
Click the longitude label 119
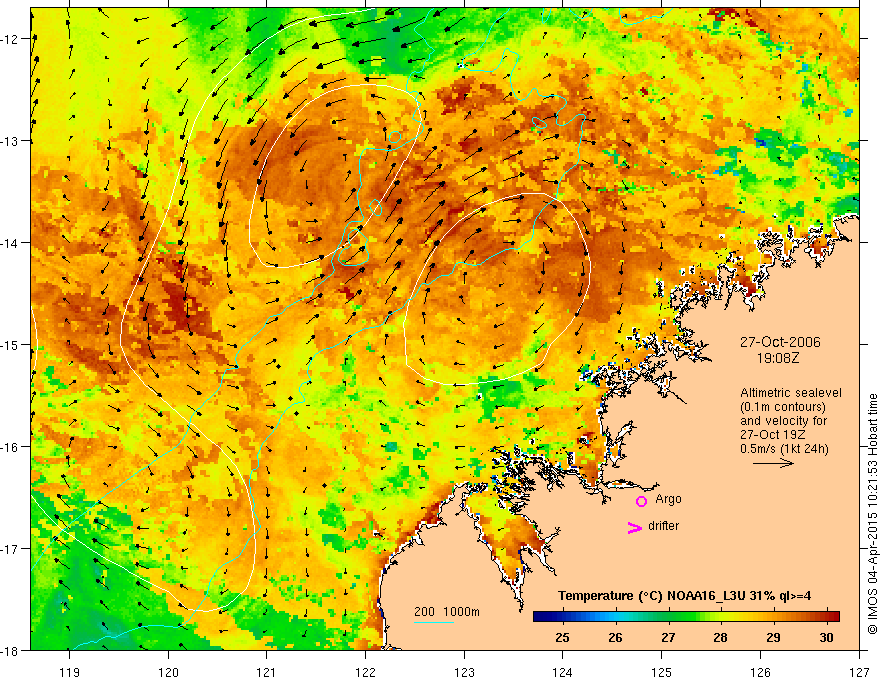tap(69, 672)
